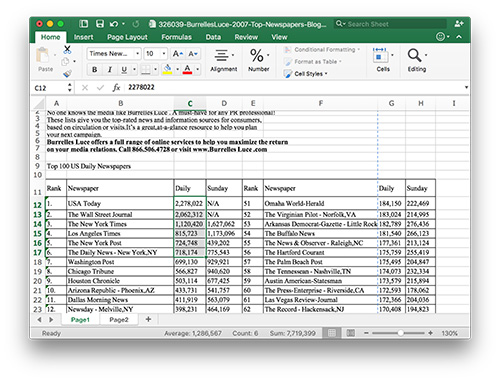500x381 pixels.
Task: Click the Name Box showing C12
Action: 49,88
